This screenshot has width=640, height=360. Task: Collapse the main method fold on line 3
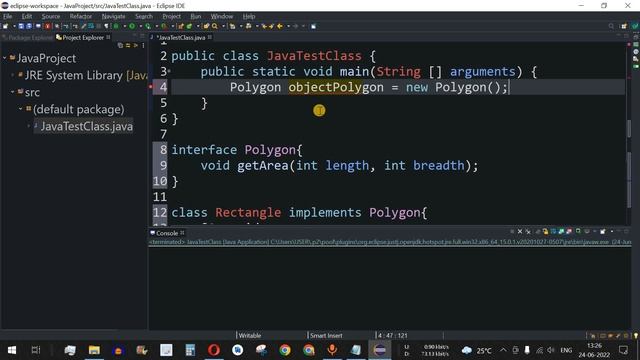pos(169,71)
